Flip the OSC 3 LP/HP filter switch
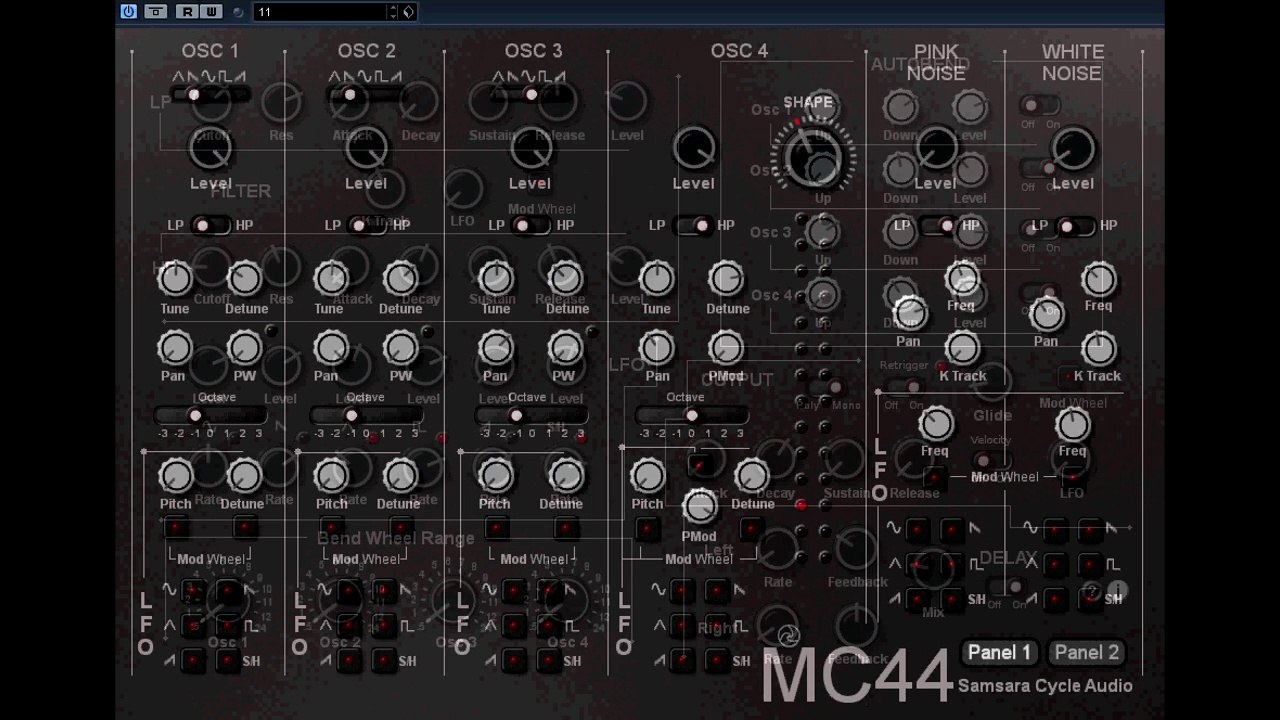 coord(531,226)
